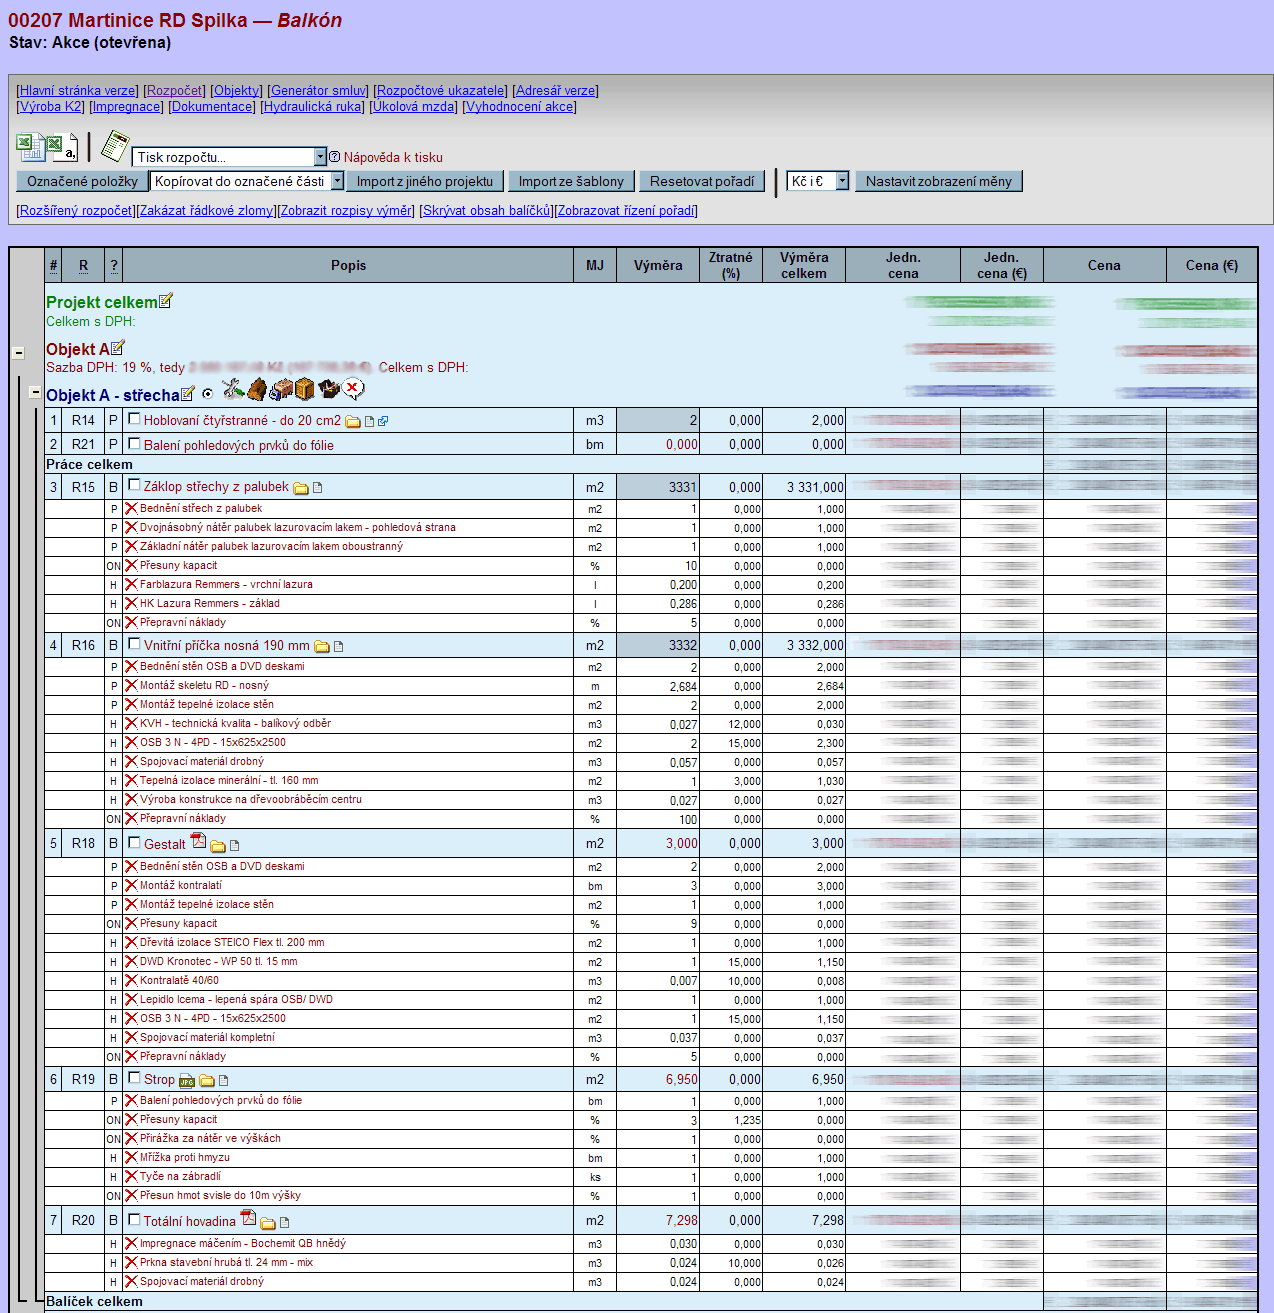Click the # column header
Screen dimensions: 1274x1313
click(53, 266)
